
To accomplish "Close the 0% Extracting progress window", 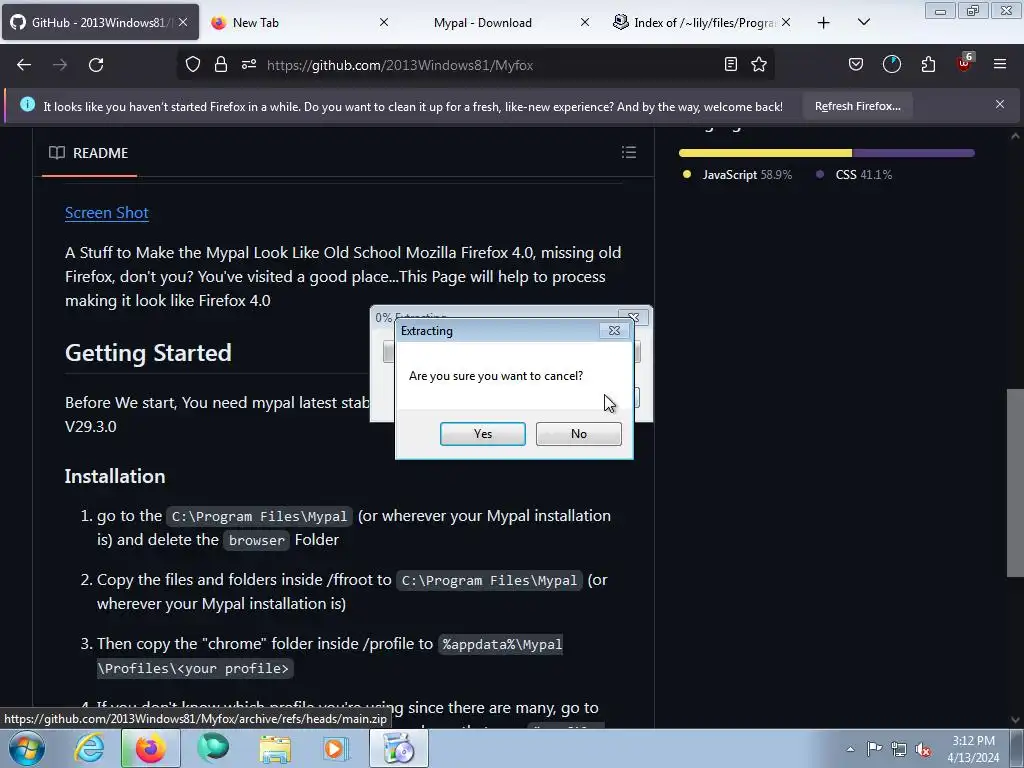I will 633,317.
